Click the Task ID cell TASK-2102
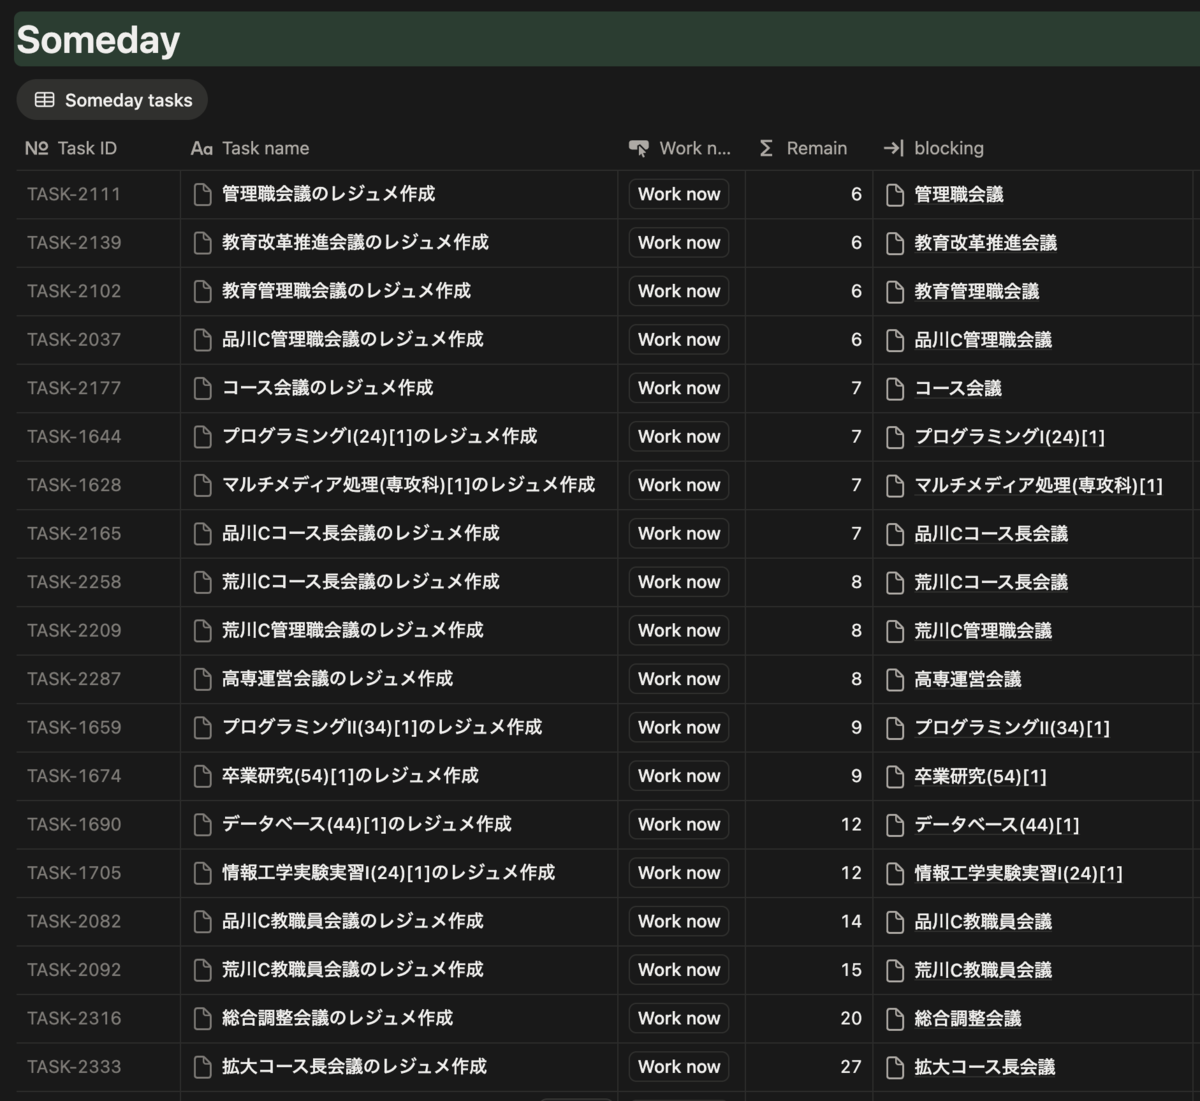Viewport: 1200px width, 1101px height. point(74,291)
